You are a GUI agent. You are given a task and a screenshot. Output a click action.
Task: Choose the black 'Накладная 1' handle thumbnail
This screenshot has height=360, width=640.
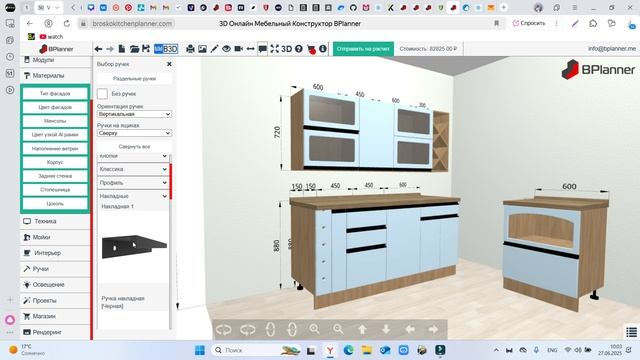[x=134, y=246]
